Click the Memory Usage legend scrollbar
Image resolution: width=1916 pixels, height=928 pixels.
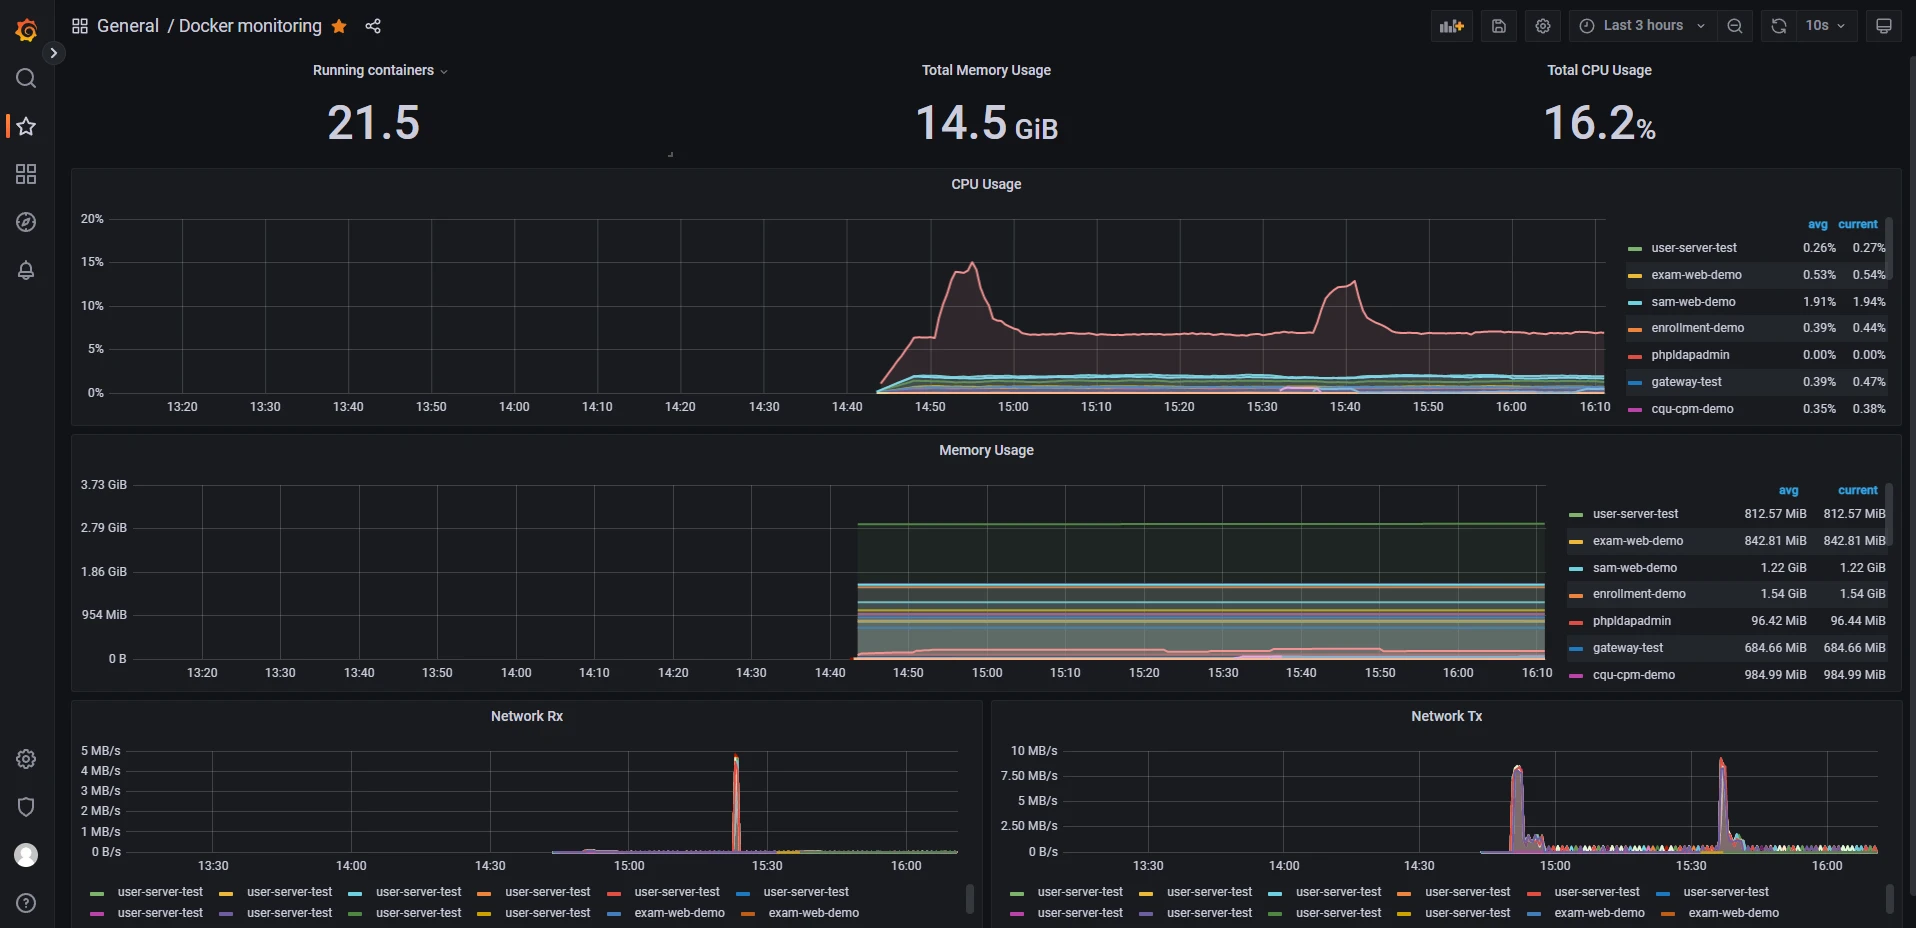(1889, 515)
